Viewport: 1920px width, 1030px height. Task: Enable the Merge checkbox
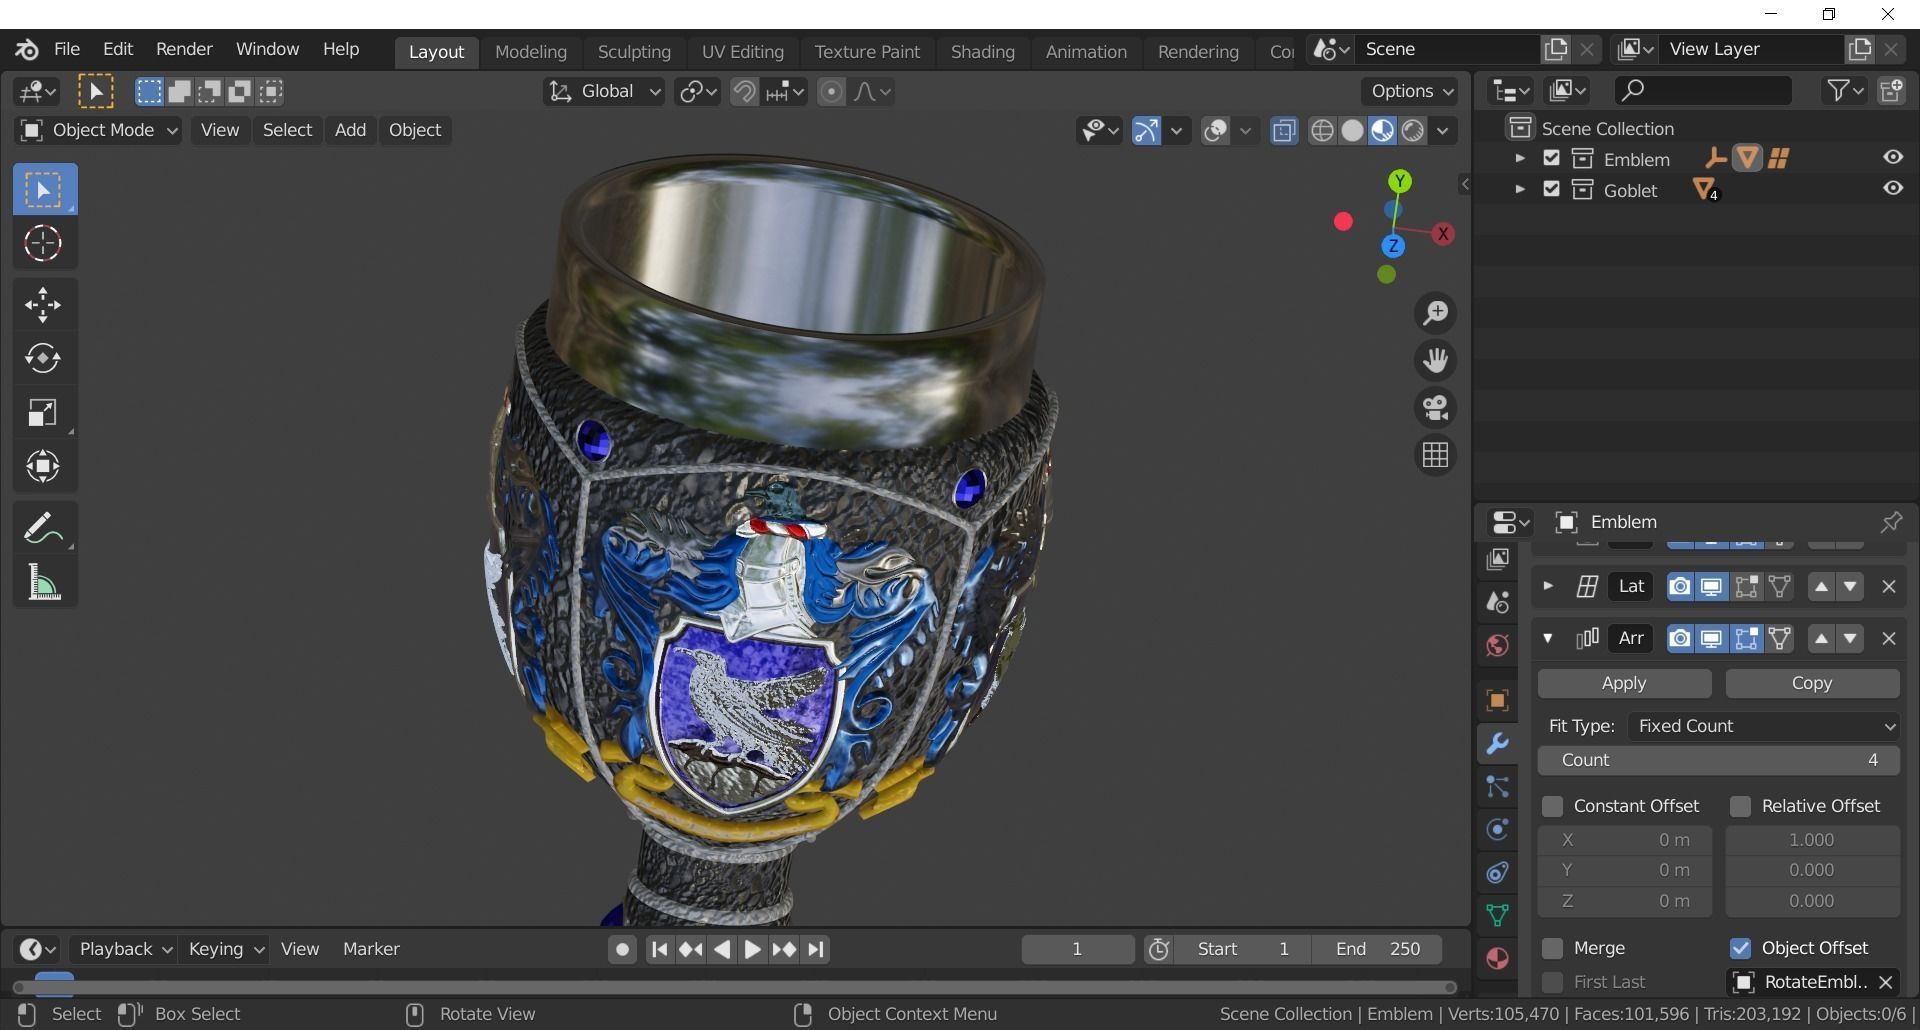coord(1552,948)
